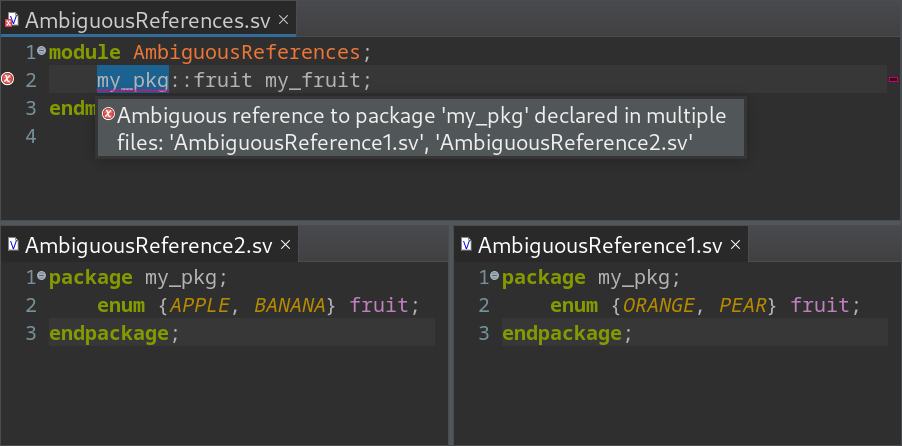The image size is (902, 446).
Task: Select the AmbiguousReference1.sv editor tab
Action: pyautogui.click(x=601, y=246)
